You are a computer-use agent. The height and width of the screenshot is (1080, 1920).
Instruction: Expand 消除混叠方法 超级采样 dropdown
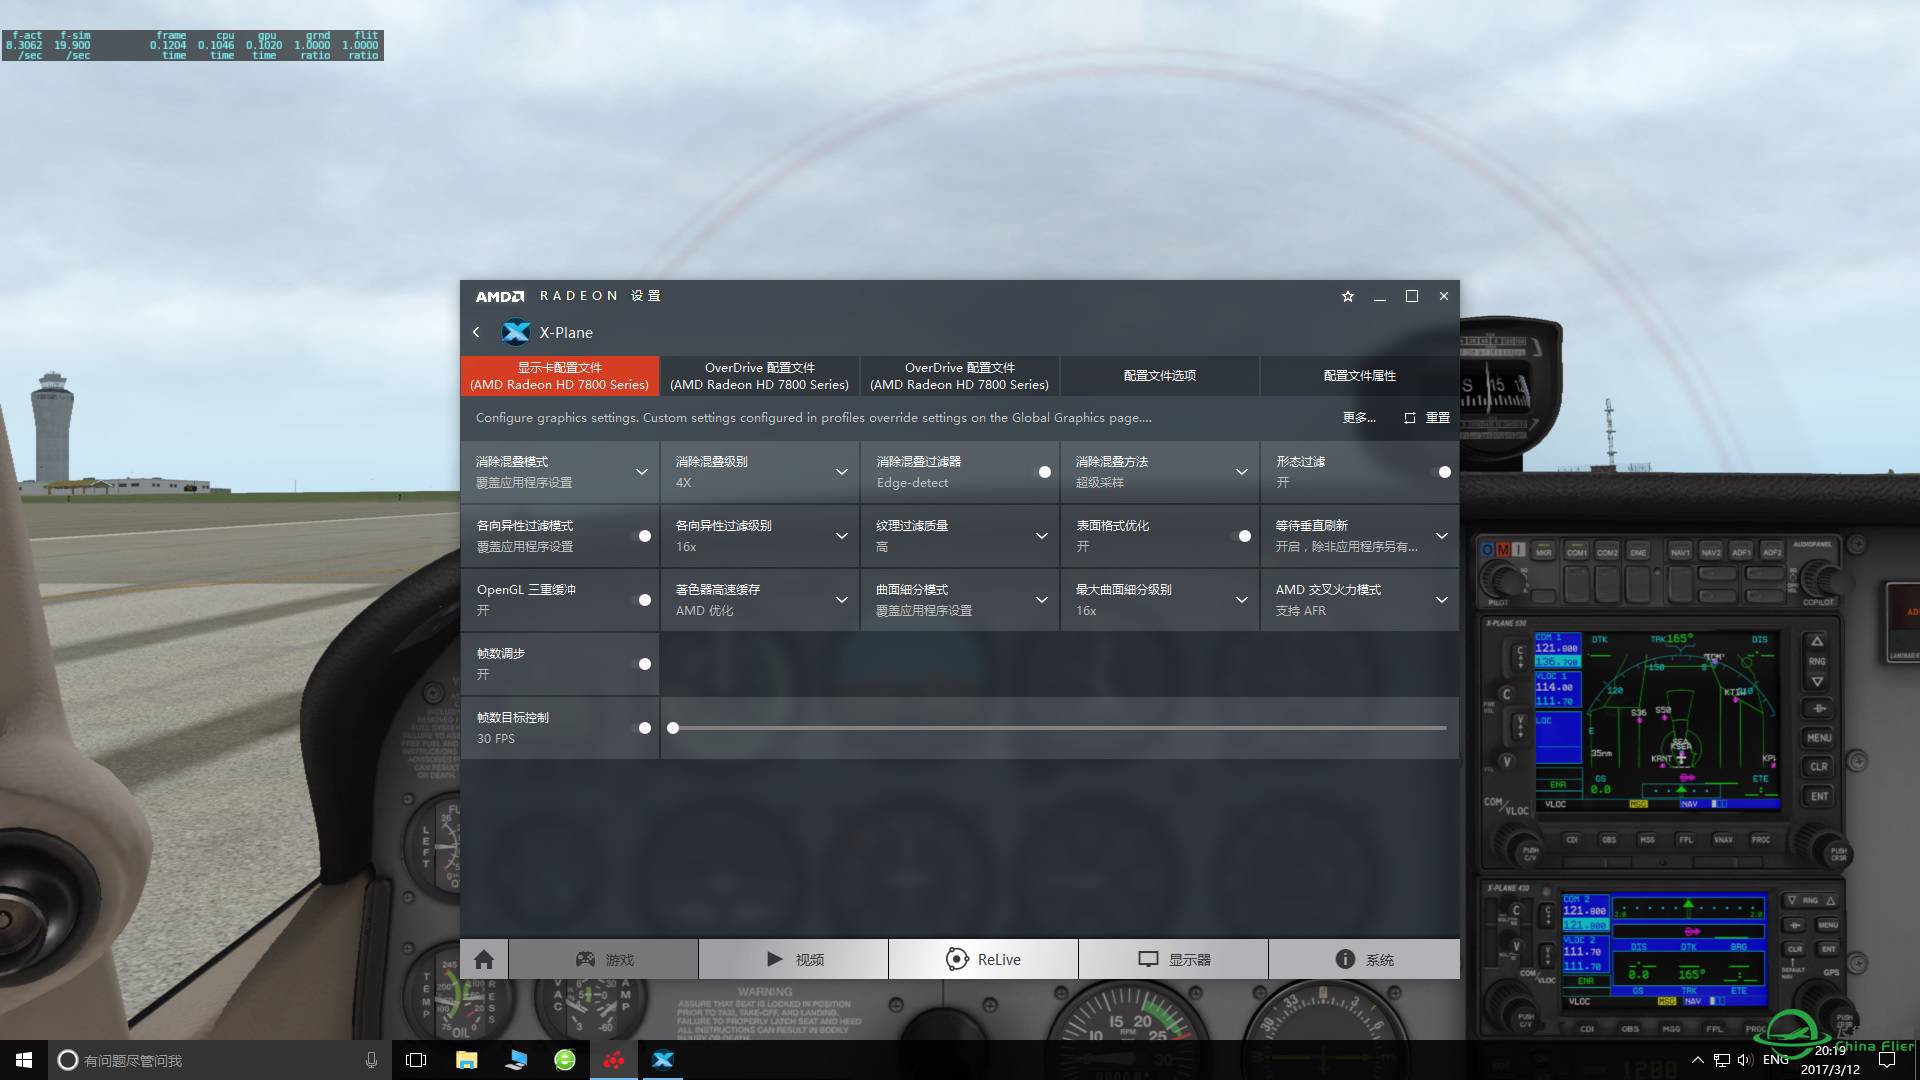(1241, 472)
